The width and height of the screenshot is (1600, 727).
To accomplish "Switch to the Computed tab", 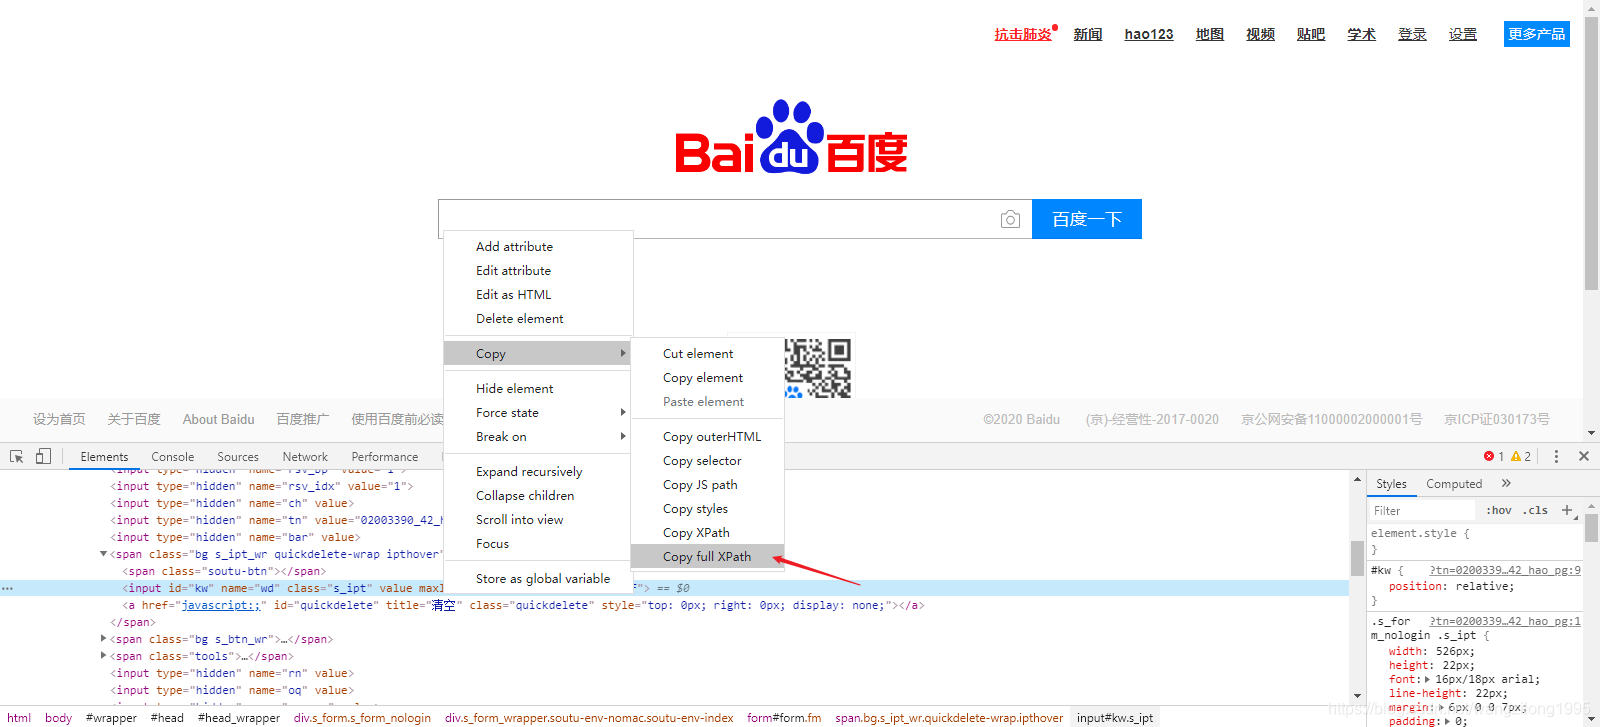I will point(1454,483).
